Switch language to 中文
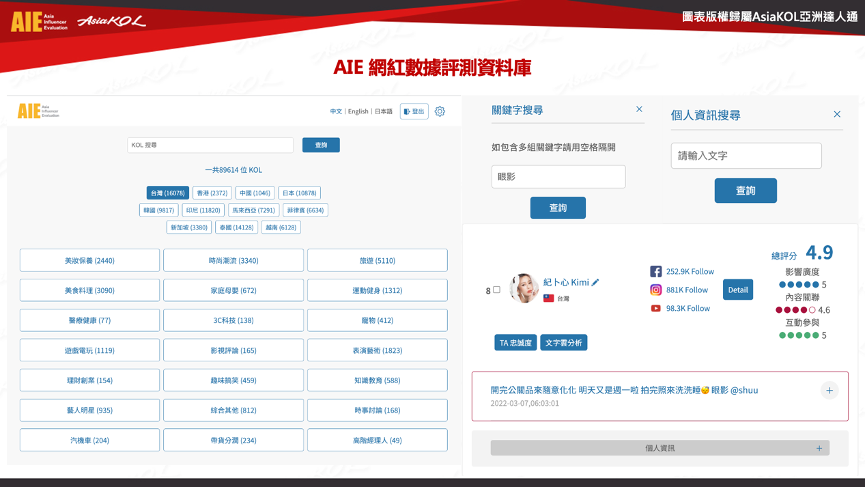The image size is (866, 487). pyautogui.click(x=336, y=112)
